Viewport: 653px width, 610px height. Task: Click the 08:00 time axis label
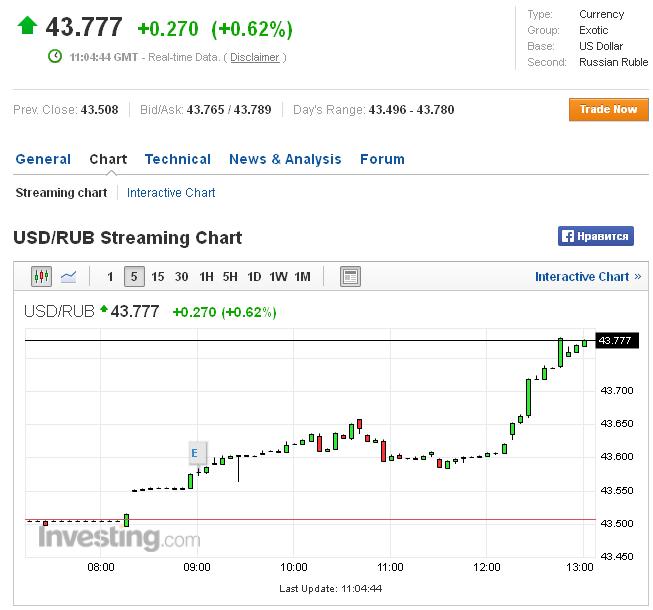101,567
